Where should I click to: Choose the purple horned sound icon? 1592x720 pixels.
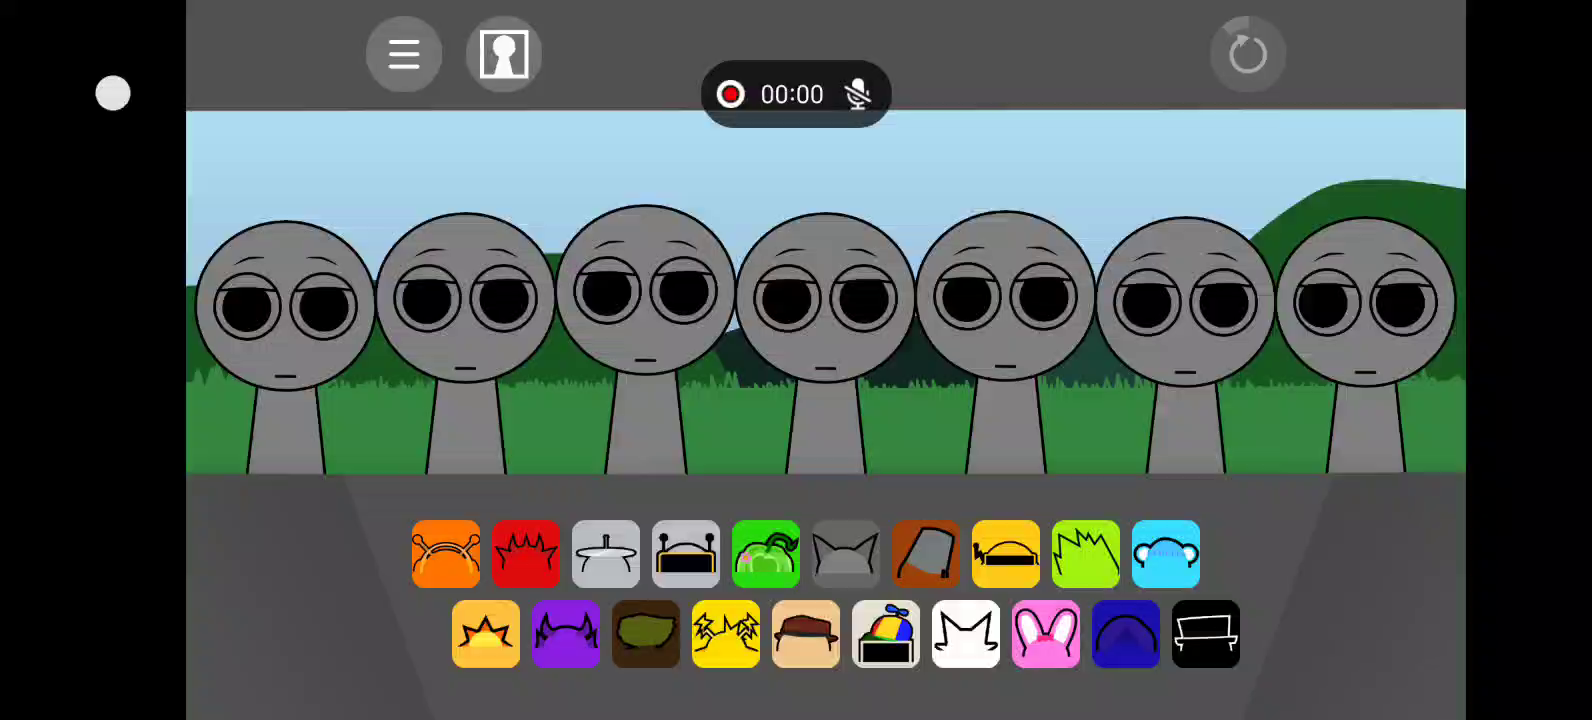coord(566,634)
